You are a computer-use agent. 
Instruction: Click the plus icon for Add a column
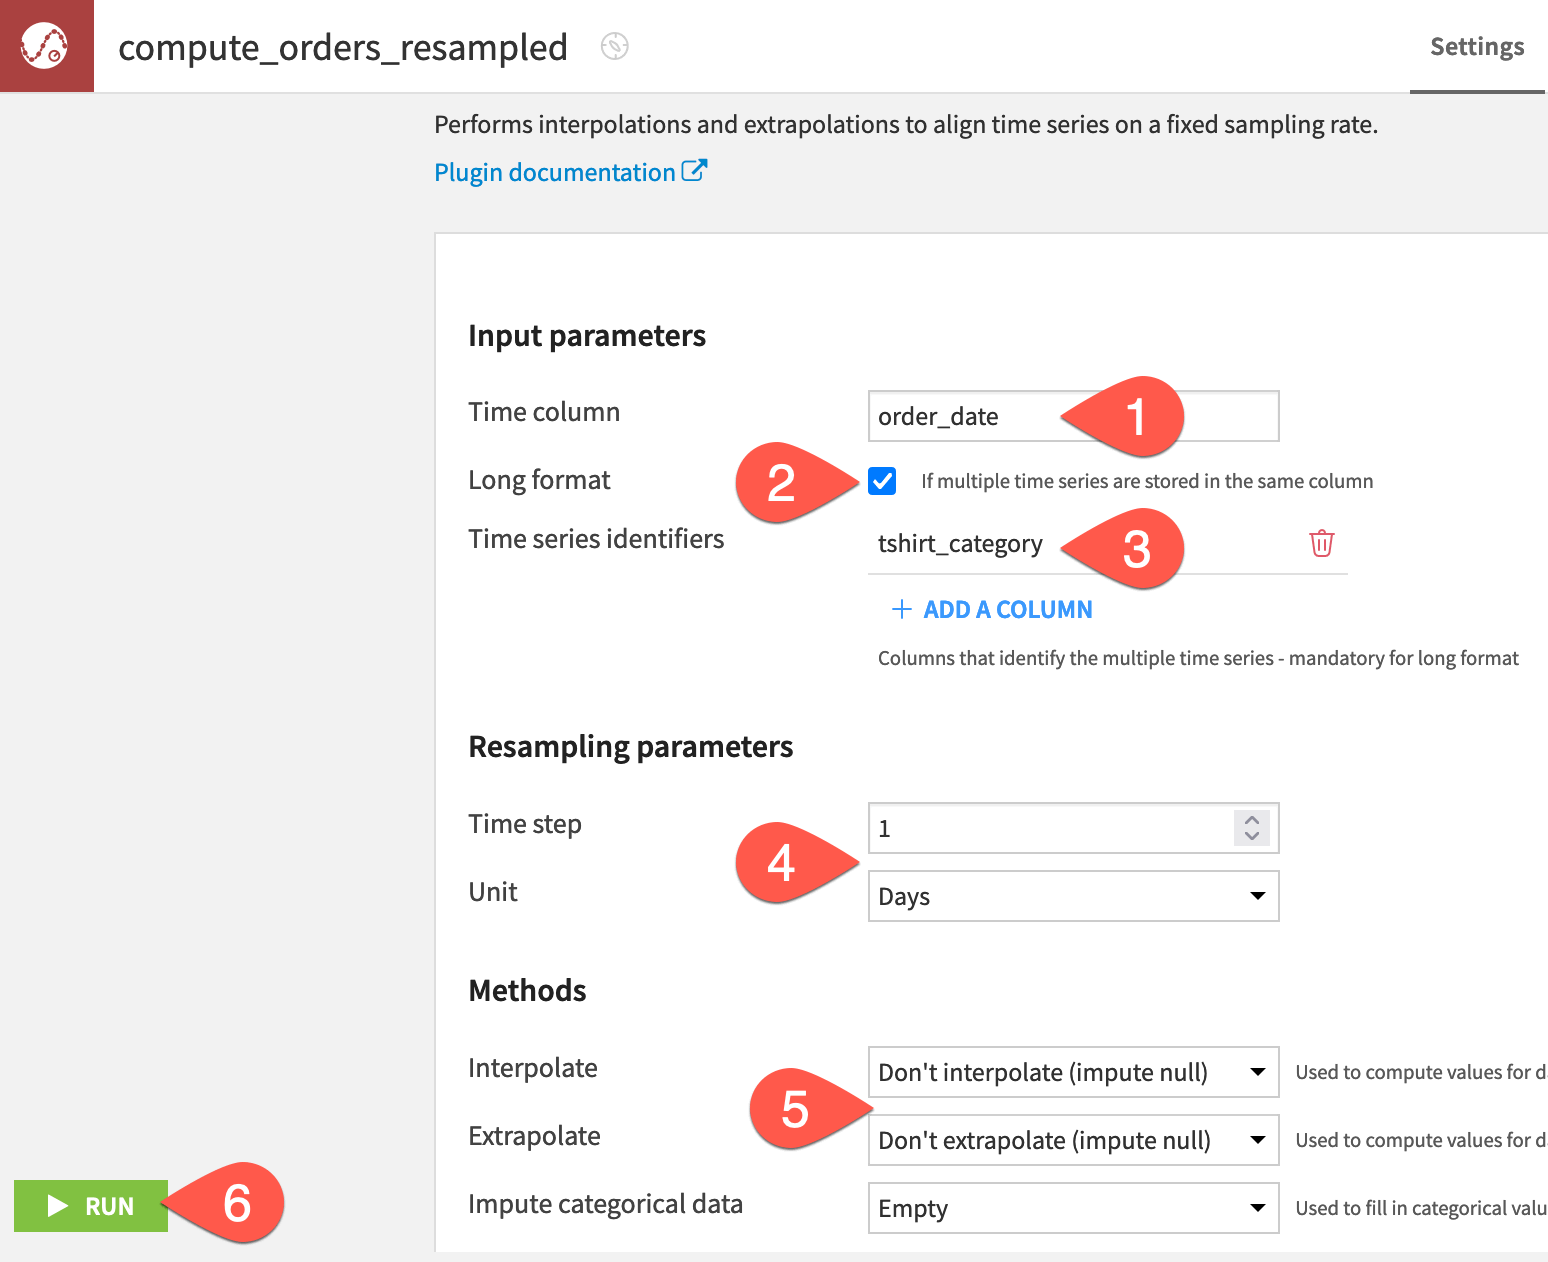[901, 609]
